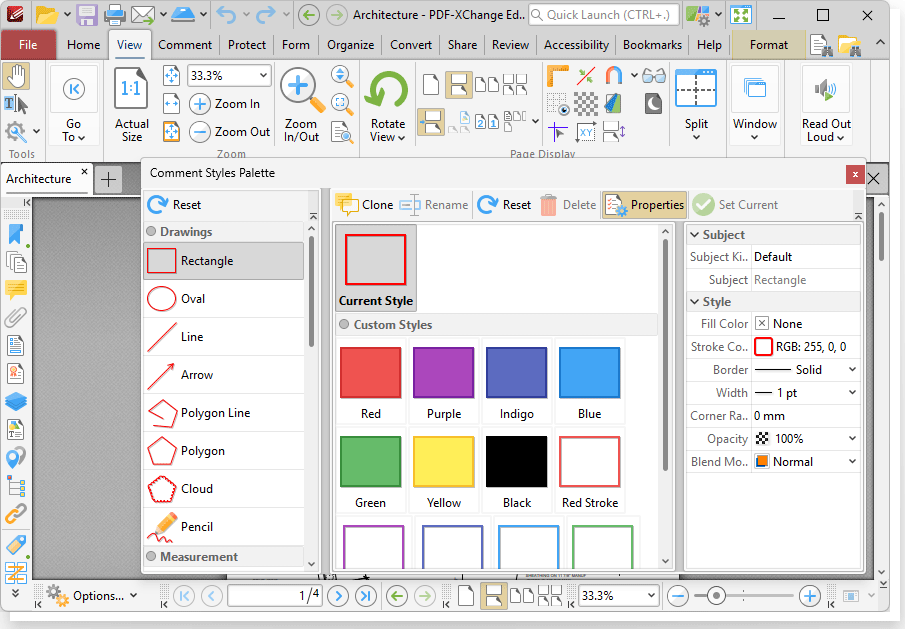Open Read Out Loud options

826,105
